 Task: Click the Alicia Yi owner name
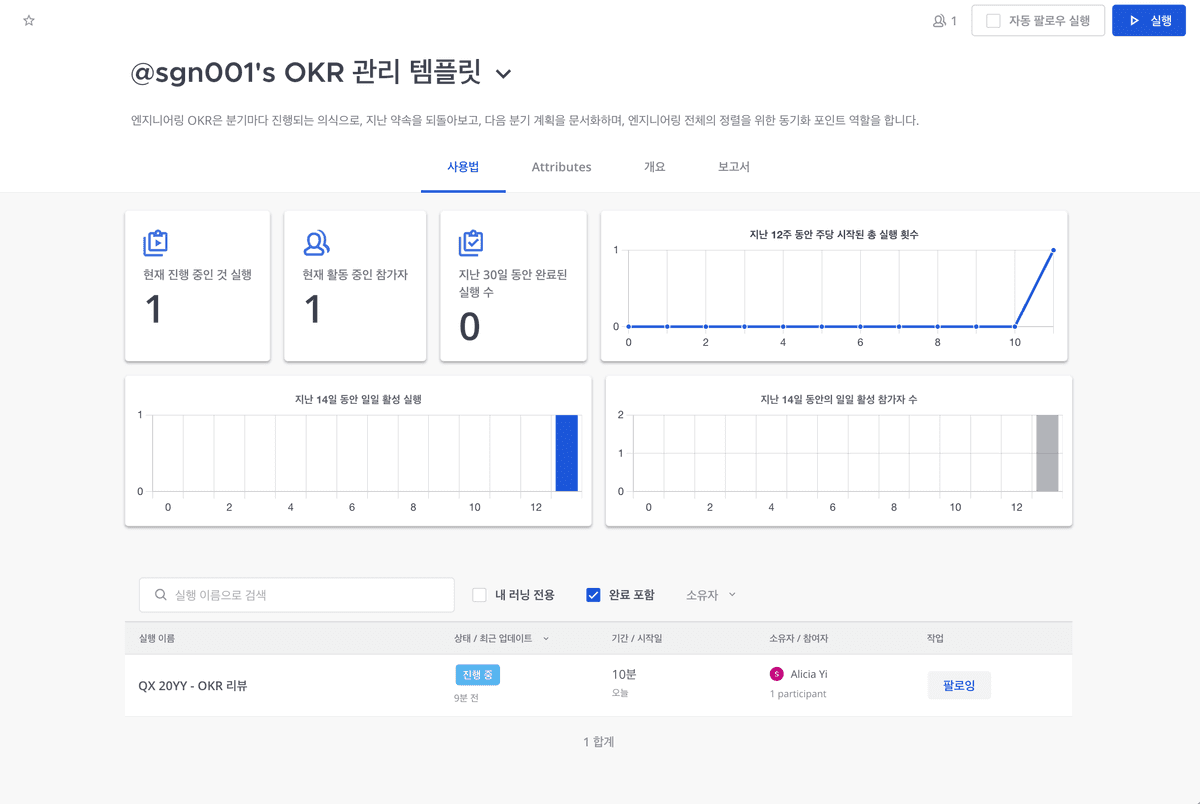[x=809, y=674]
